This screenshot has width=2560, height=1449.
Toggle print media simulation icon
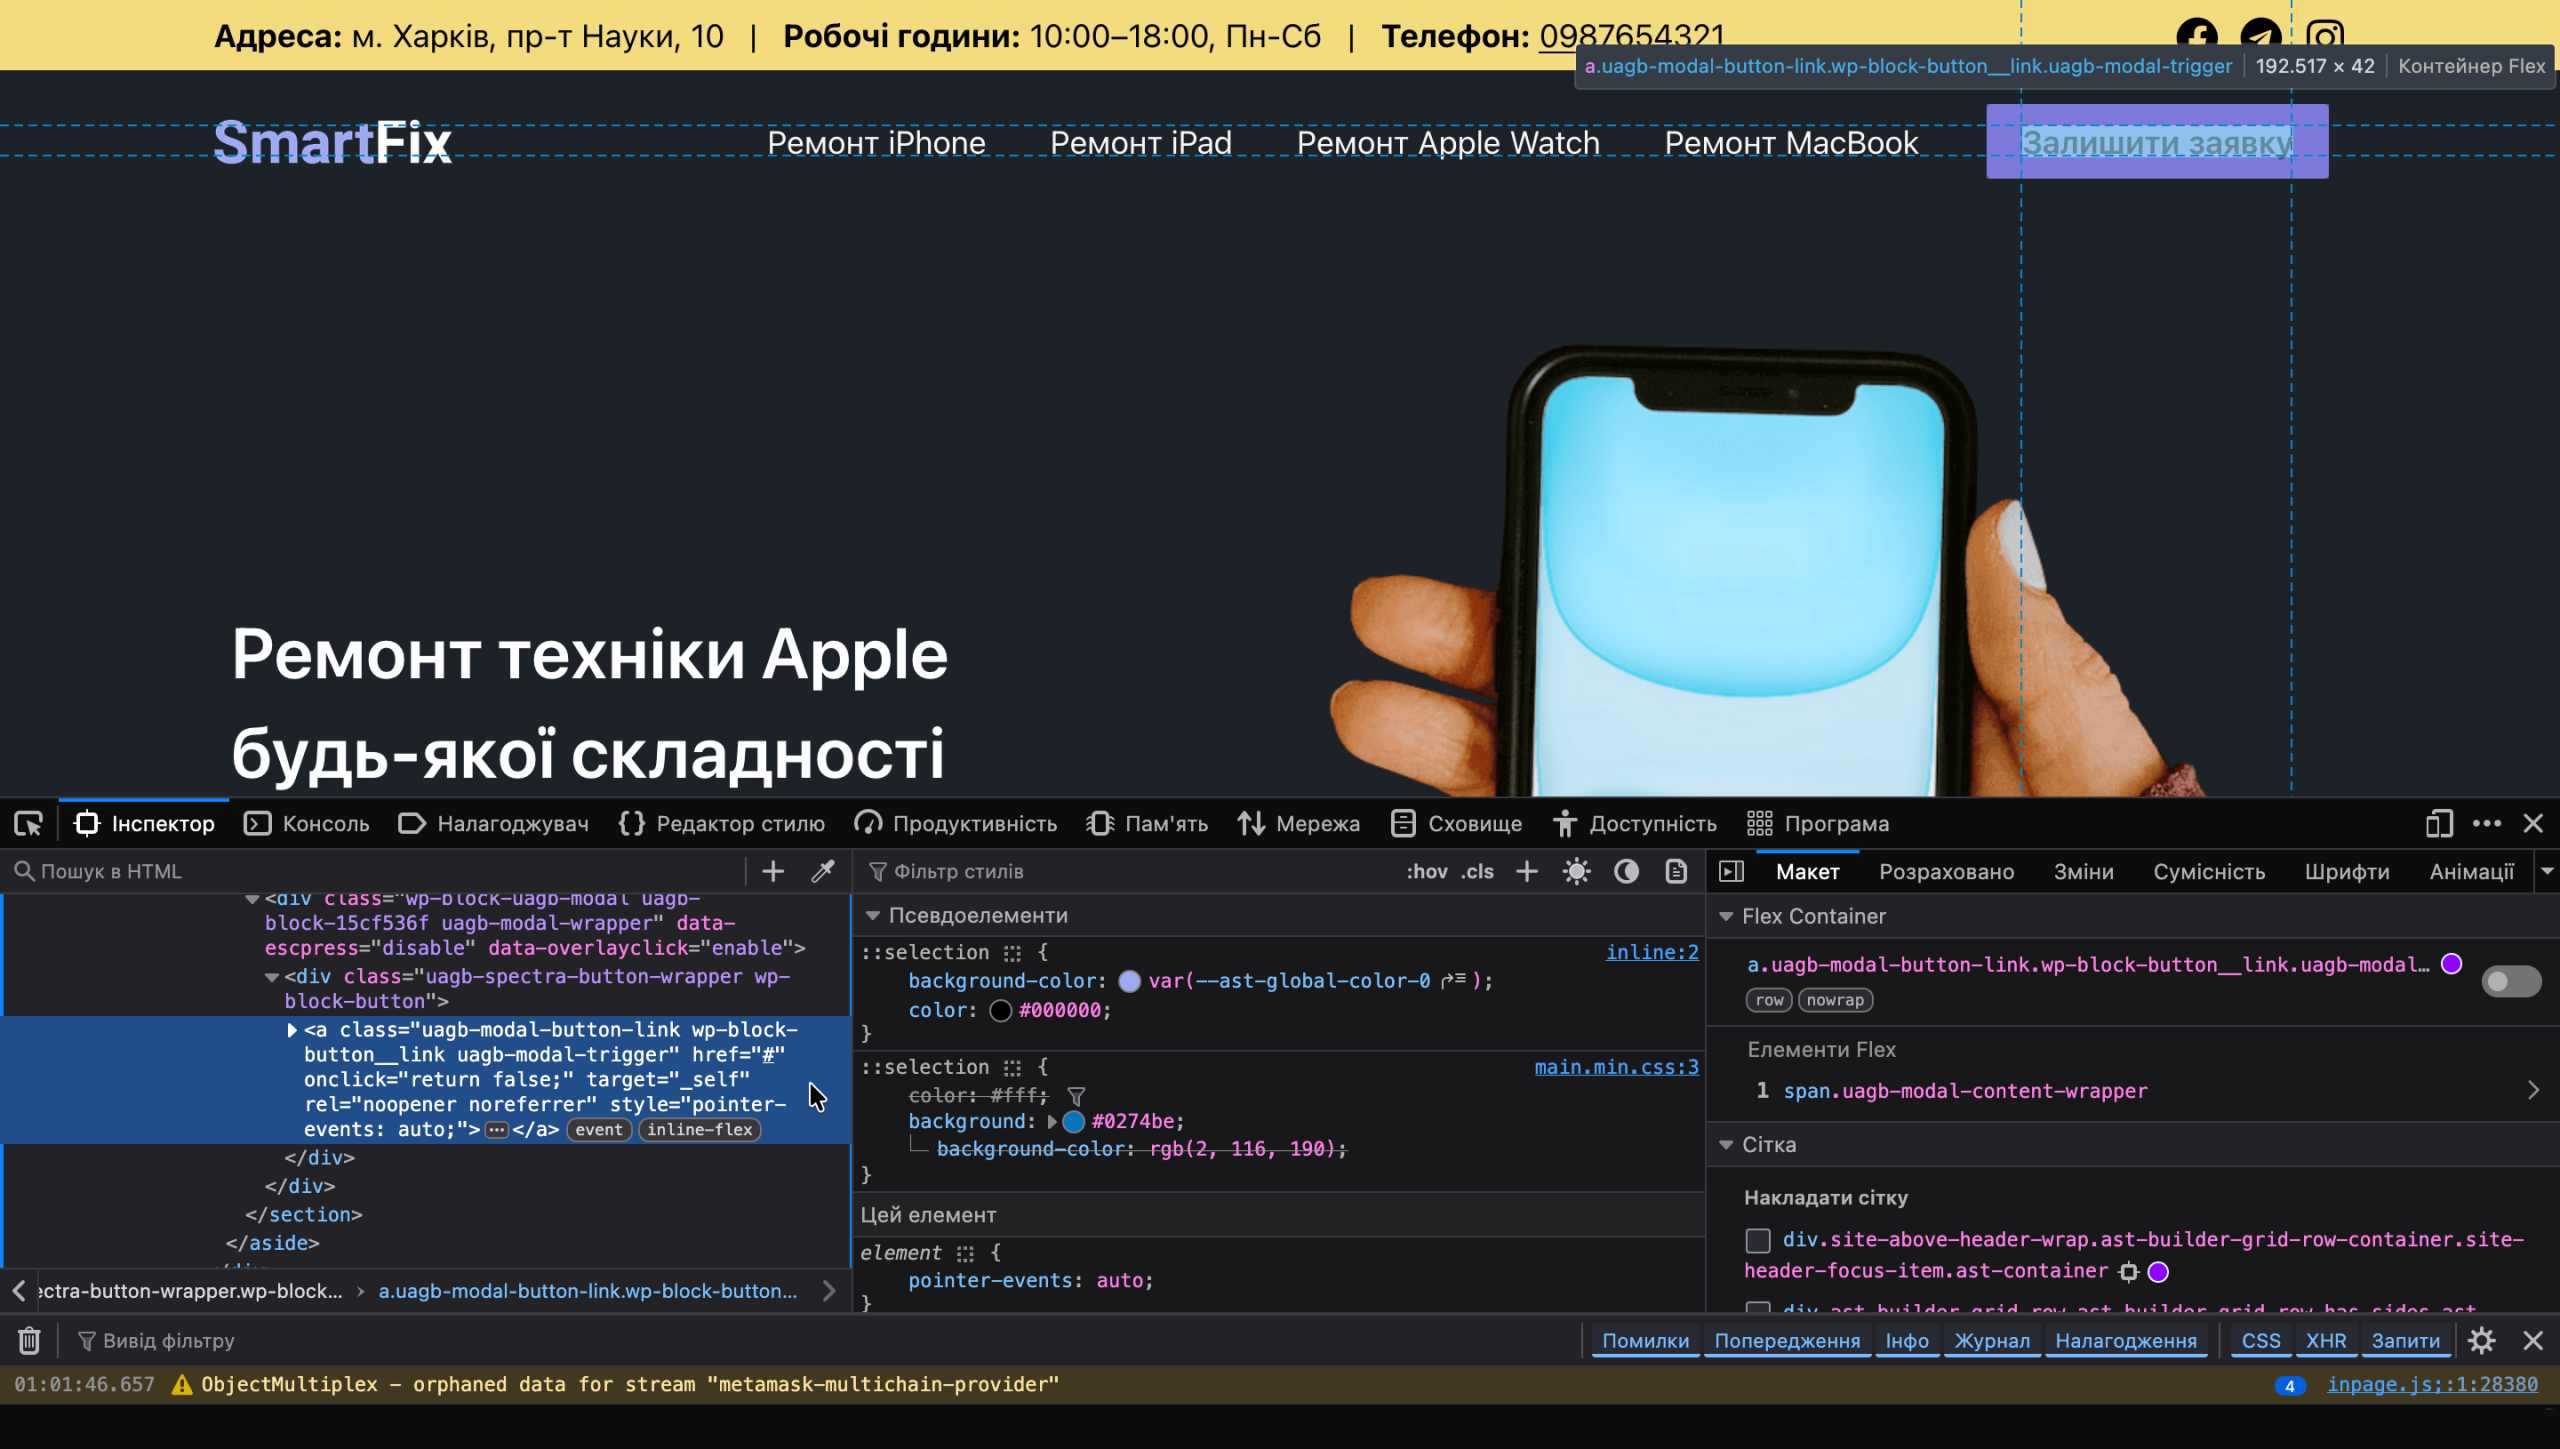click(x=1677, y=871)
